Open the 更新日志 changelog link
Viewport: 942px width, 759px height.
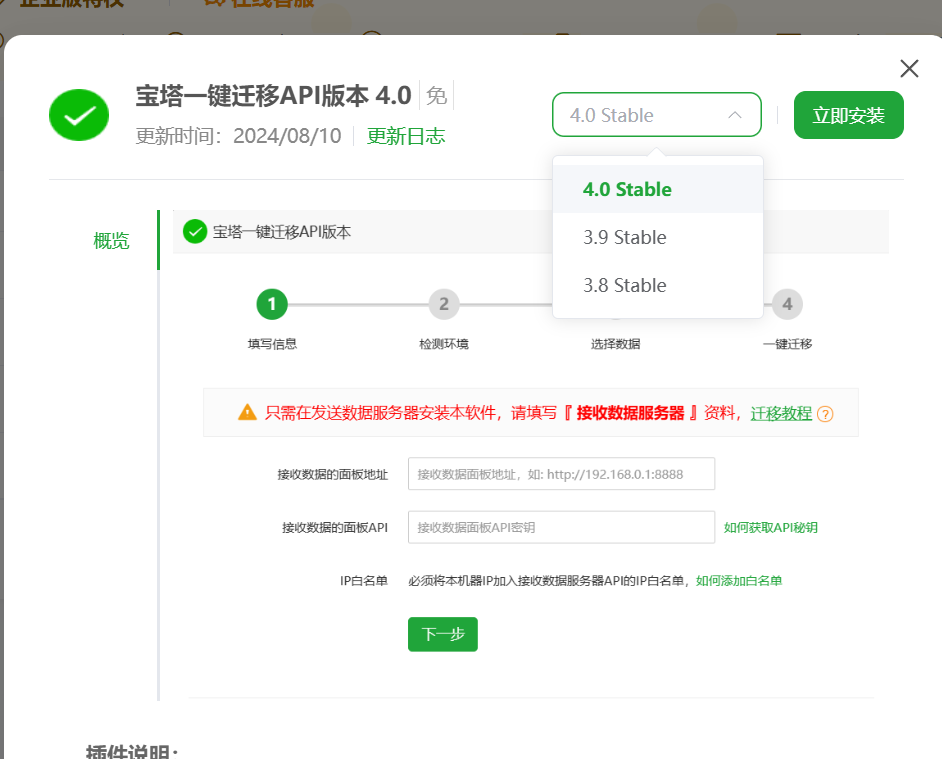406,134
